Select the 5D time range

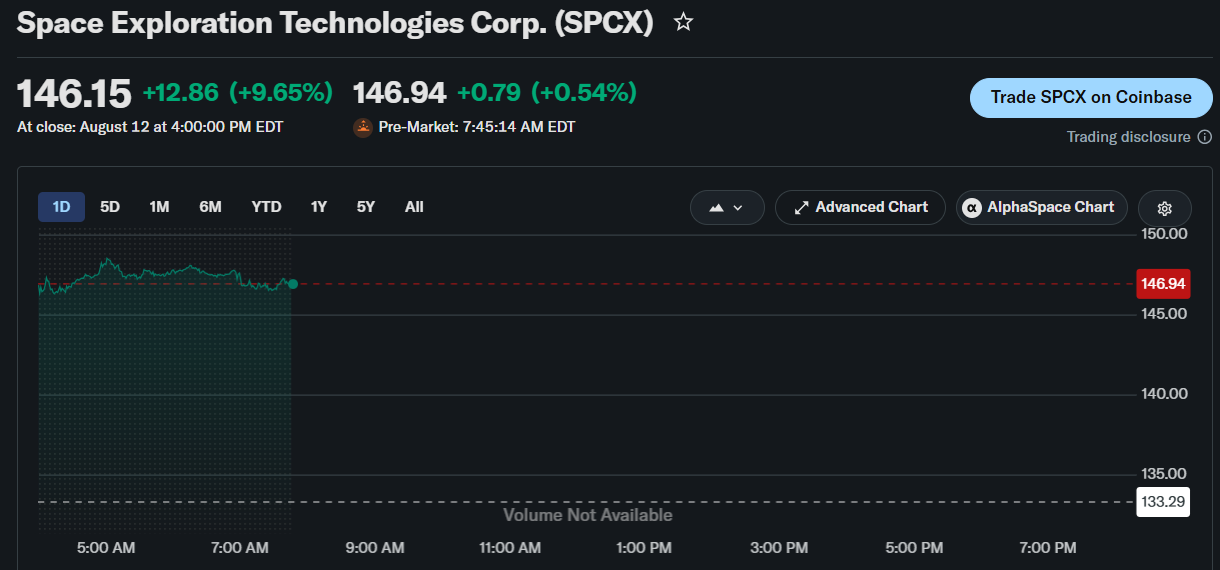pos(110,207)
